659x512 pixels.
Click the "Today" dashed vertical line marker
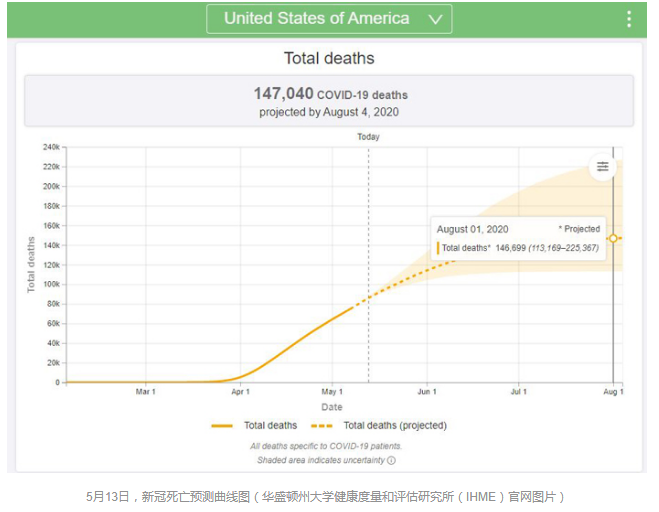pos(368,137)
